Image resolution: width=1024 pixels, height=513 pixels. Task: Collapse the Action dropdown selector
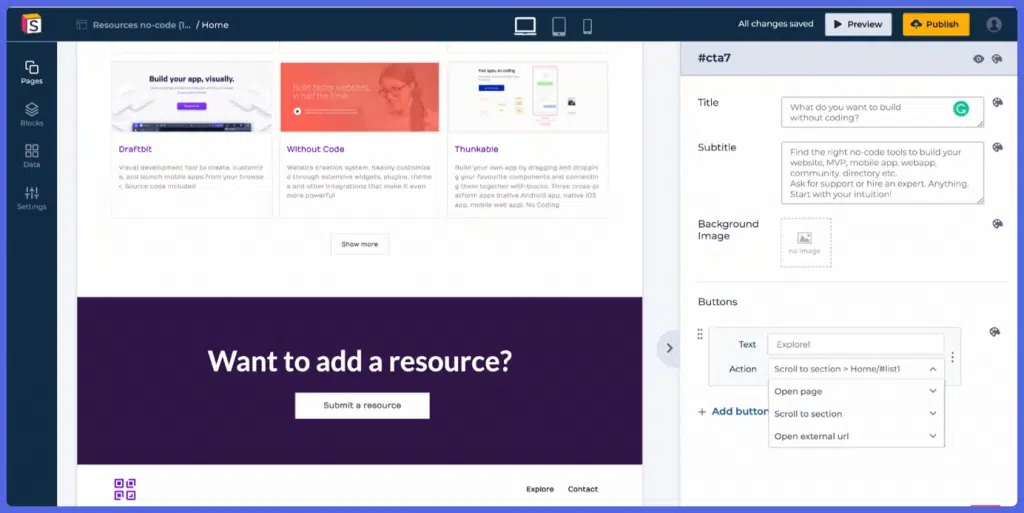pyautogui.click(x=932, y=369)
